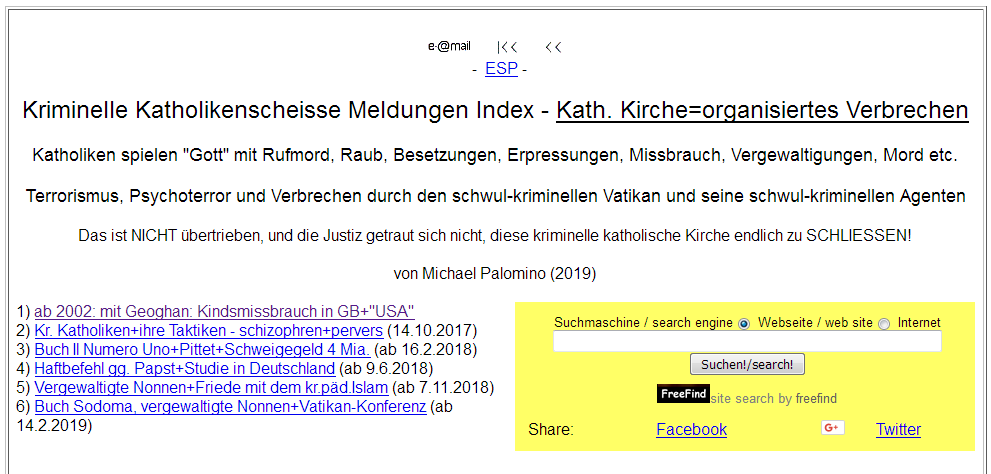The image size is (991, 474).
Task: Open the underlined link in the main heading
Action: pos(762,110)
